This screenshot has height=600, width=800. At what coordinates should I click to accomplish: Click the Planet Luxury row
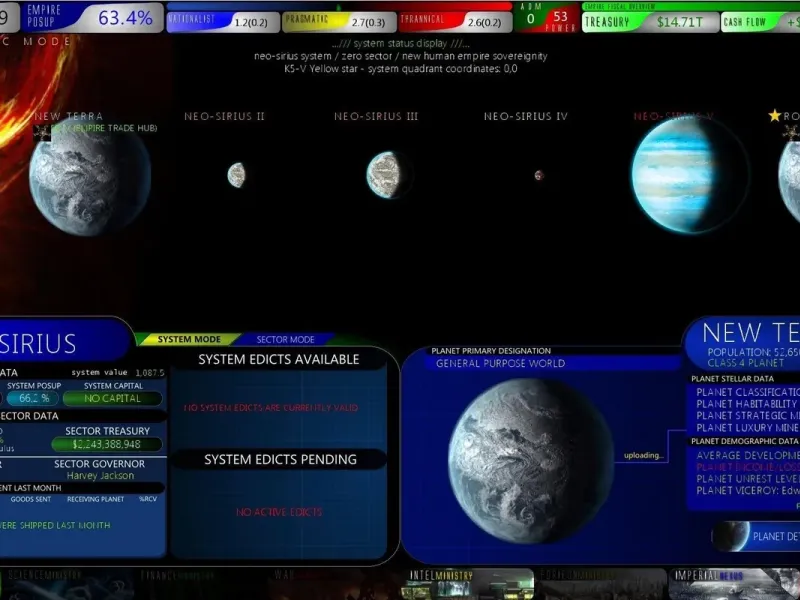click(748, 428)
